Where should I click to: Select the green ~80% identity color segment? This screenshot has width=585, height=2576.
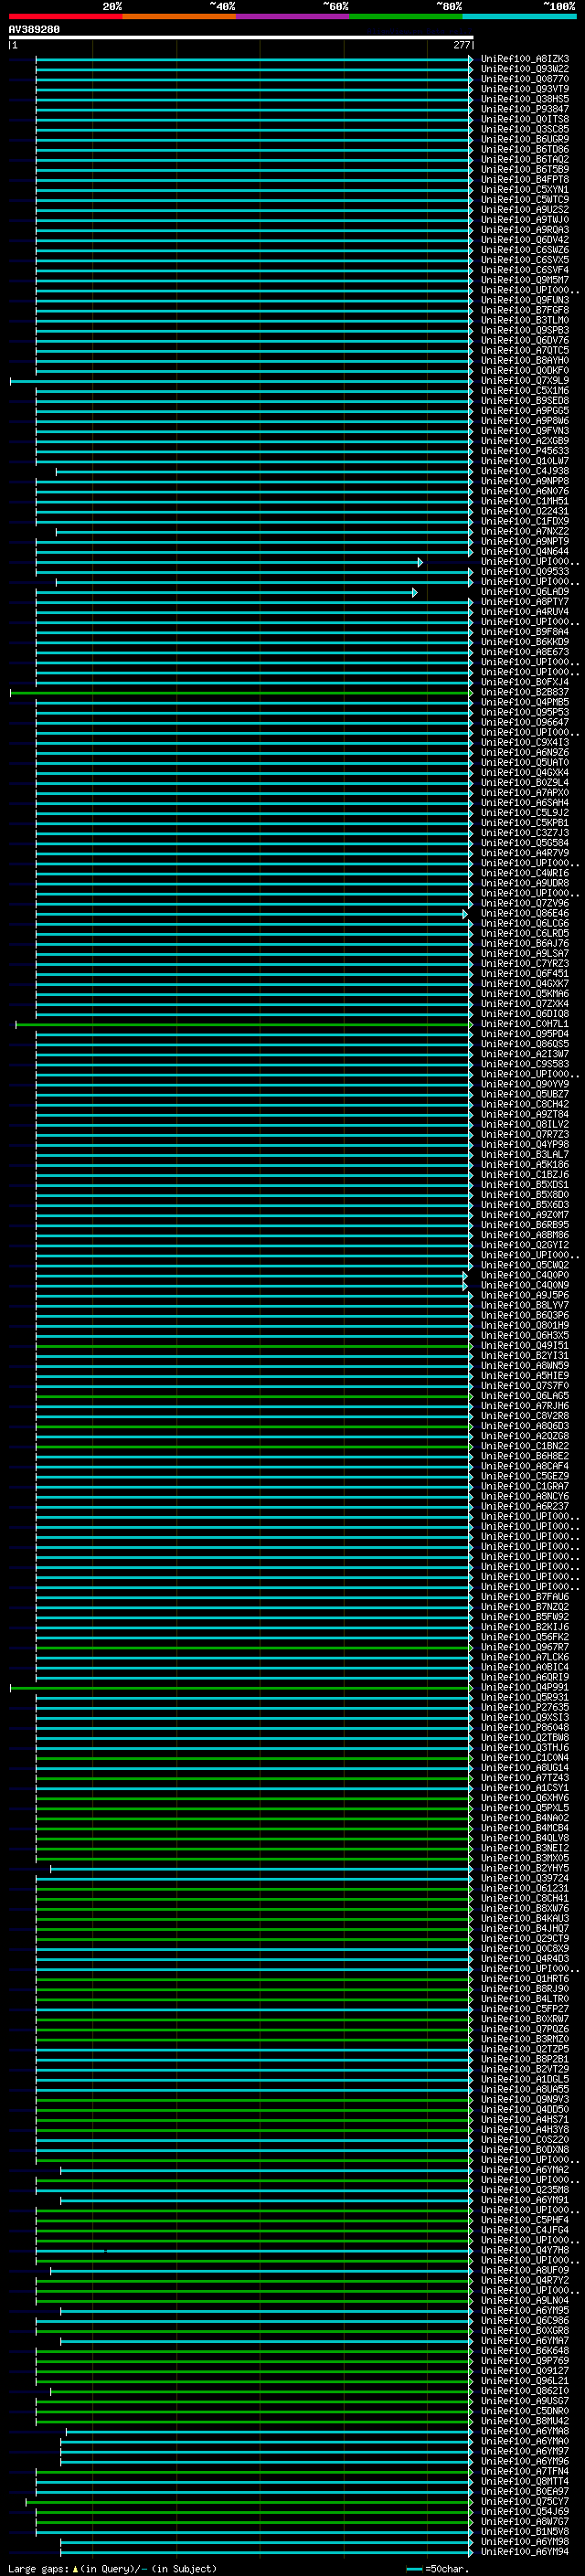pos(406,16)
